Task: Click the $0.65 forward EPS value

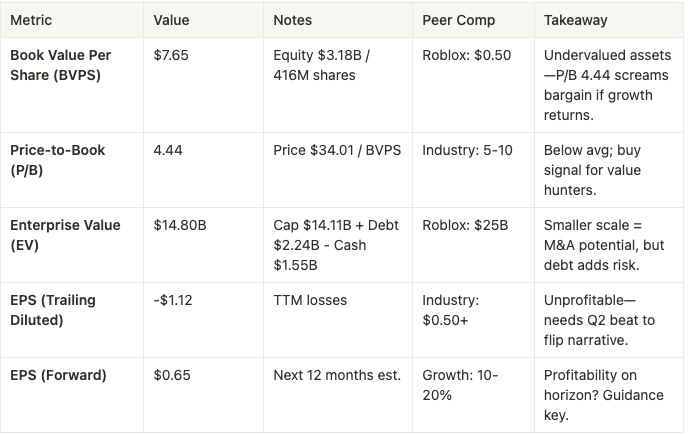Action: (x=171, y=376)
